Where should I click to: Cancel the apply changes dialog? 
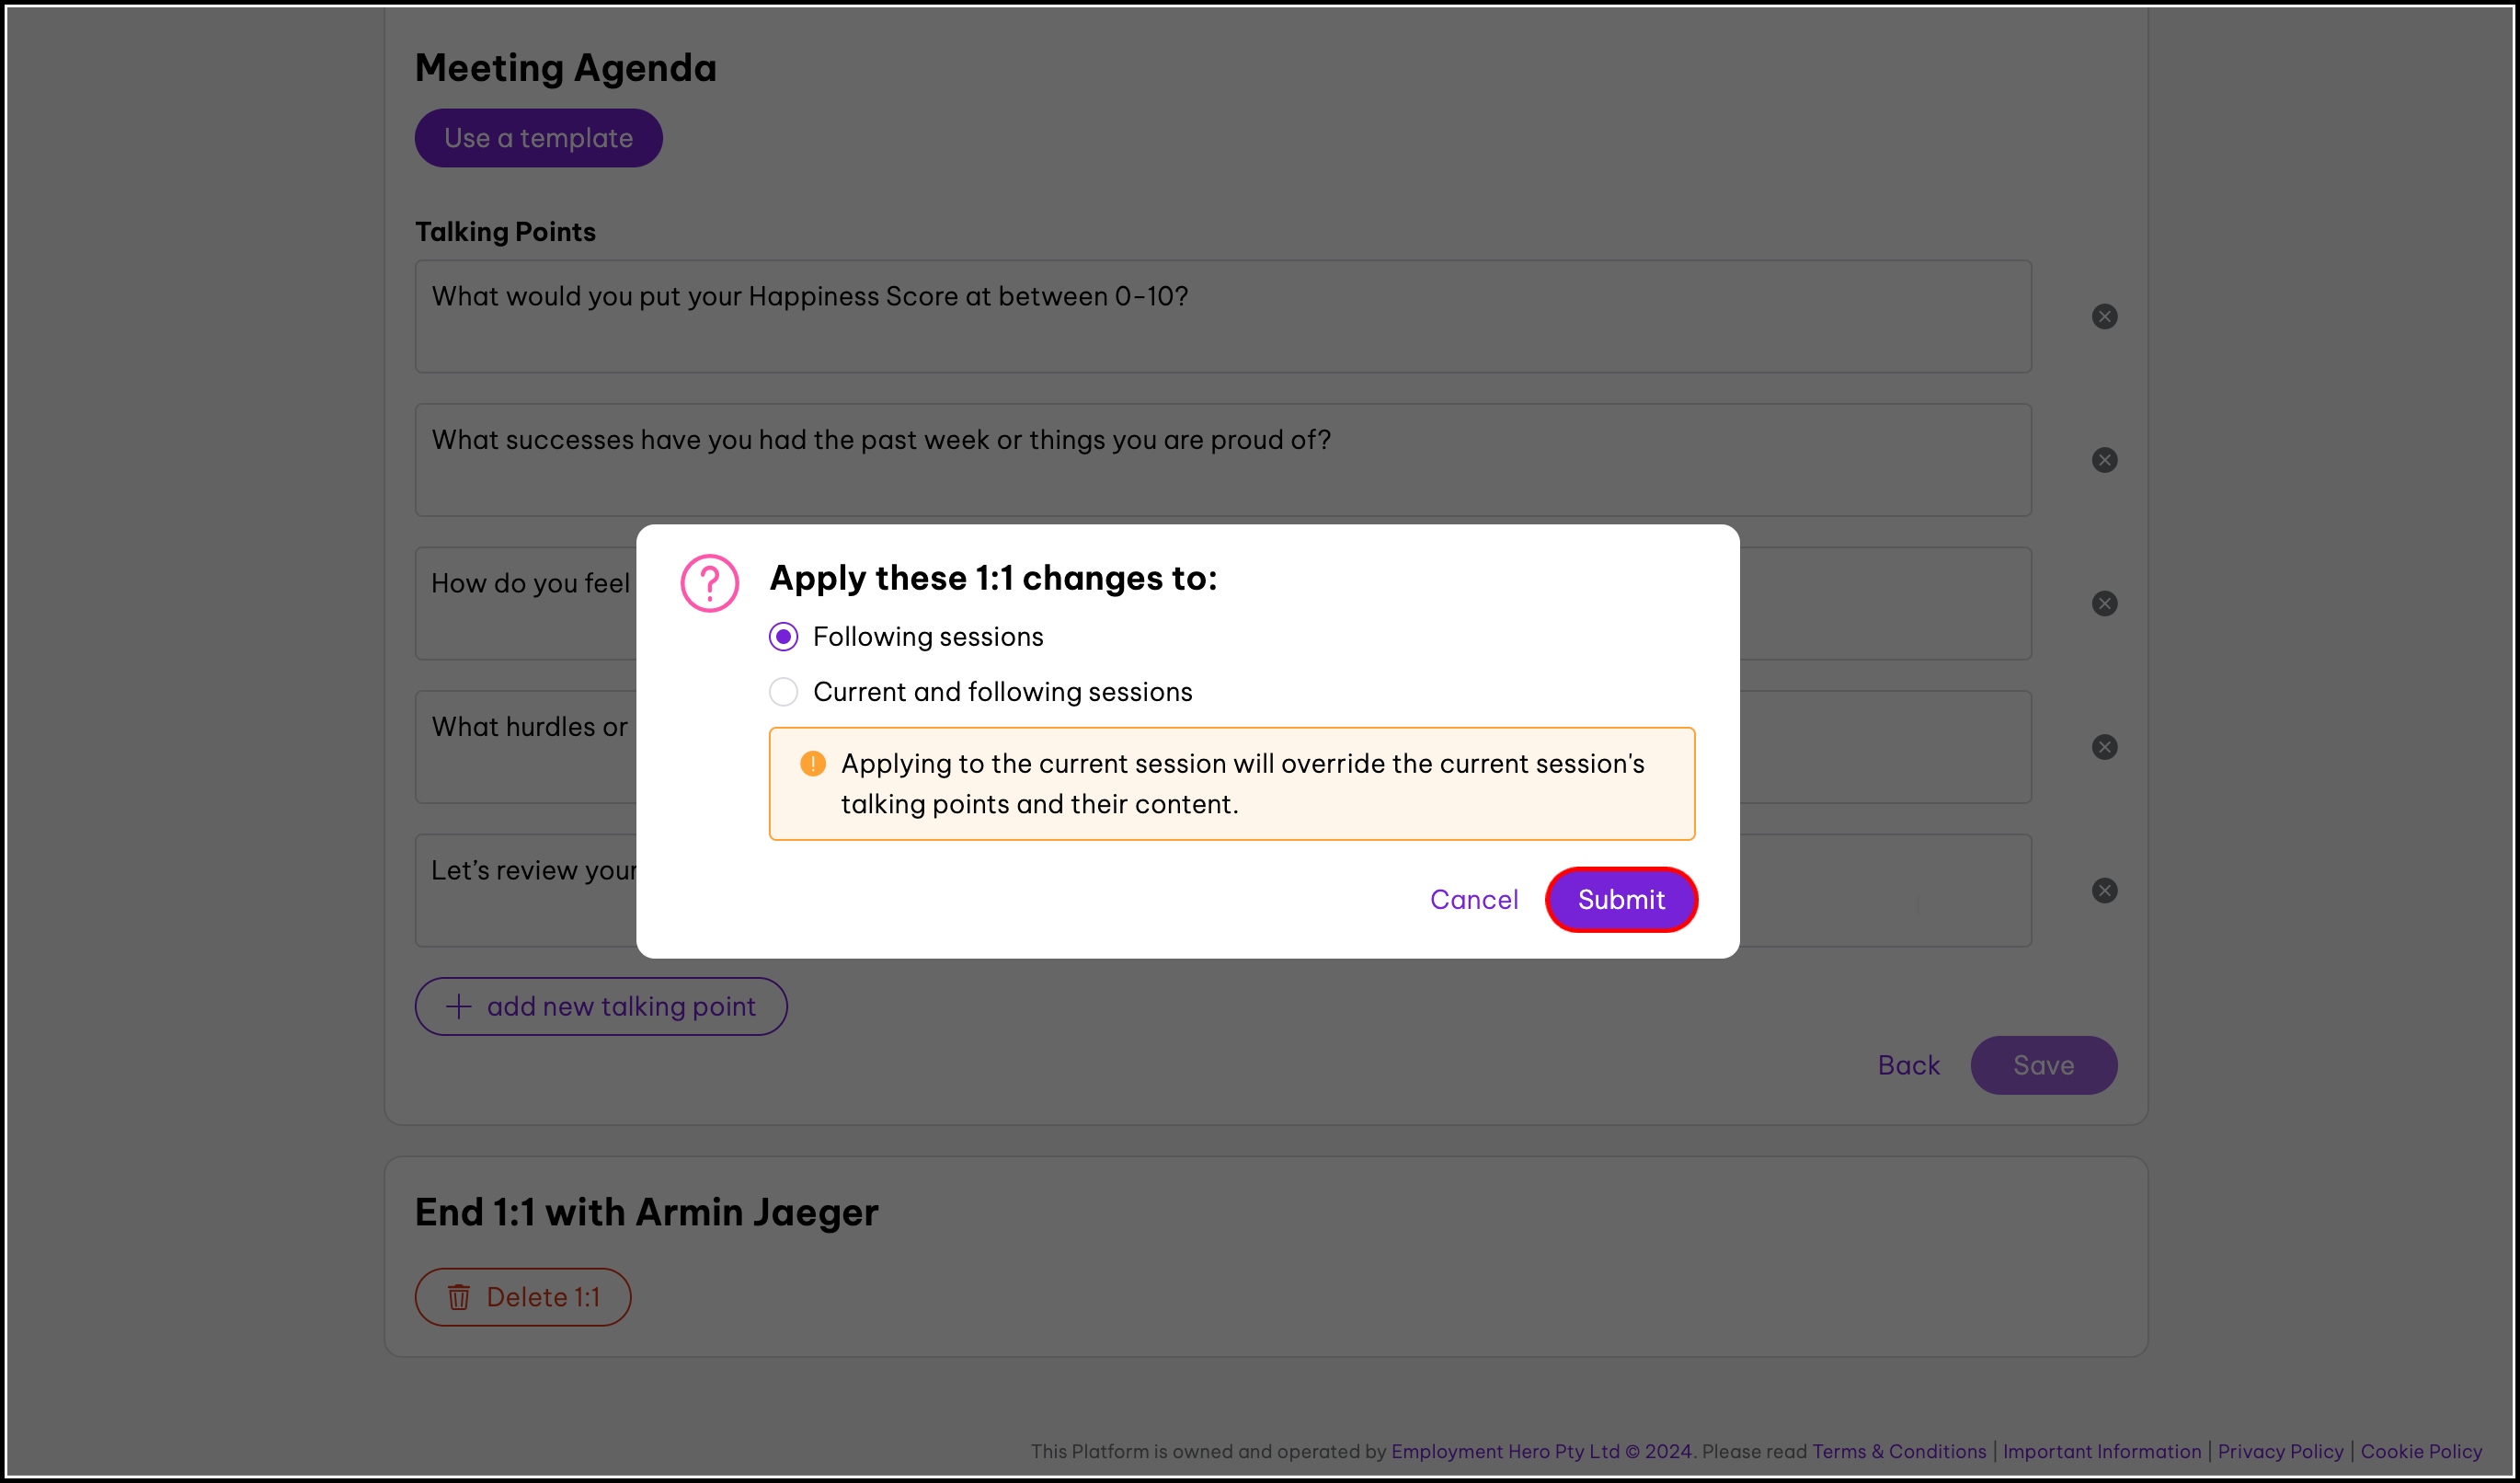coord(1473,899)
